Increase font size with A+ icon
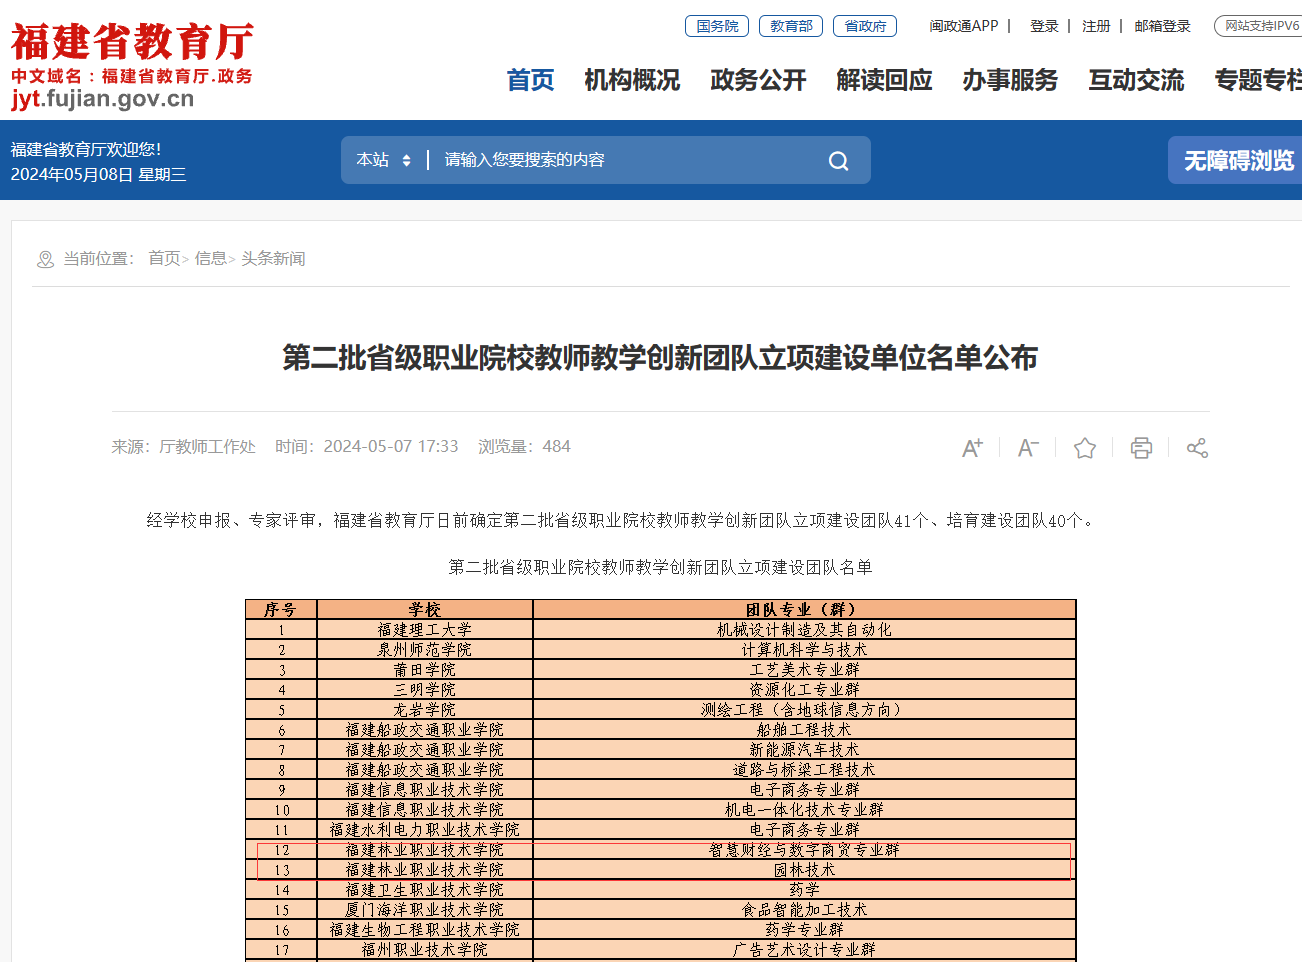The height and width of the screenshot is (962, 1302). click(972, 448)
